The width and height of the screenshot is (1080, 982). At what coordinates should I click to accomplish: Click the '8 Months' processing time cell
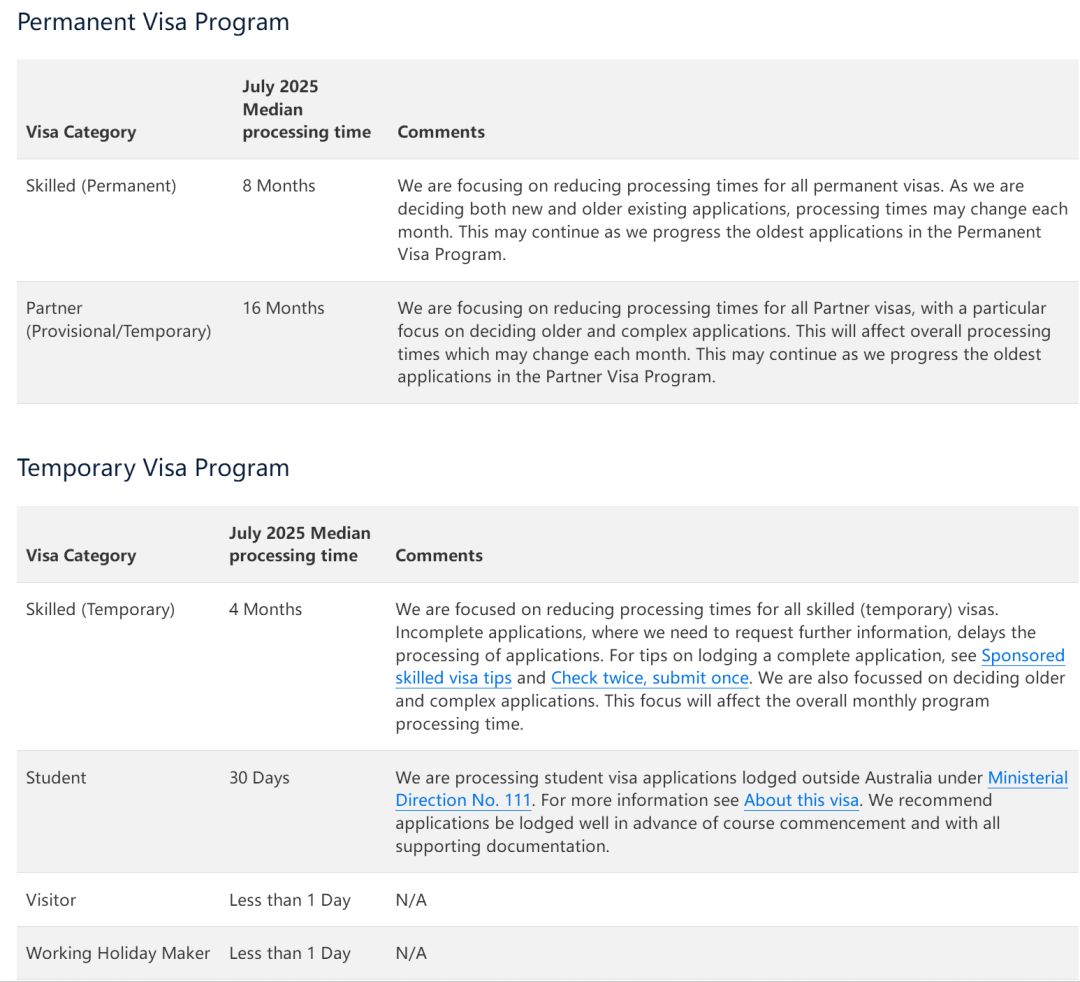[x=278, y=186]
